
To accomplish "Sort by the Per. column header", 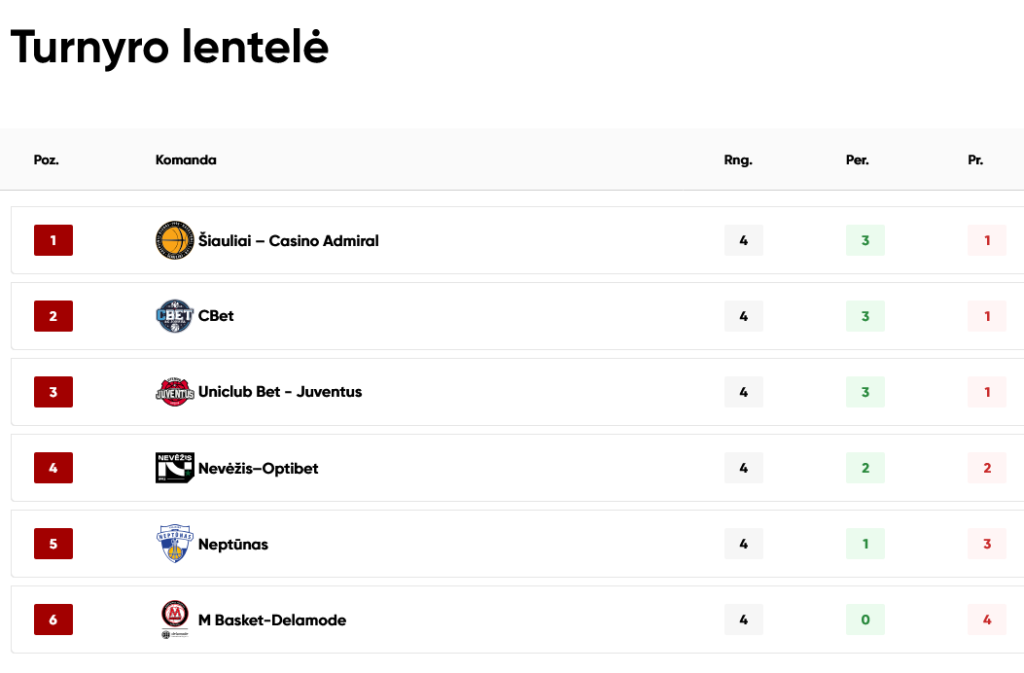I will pyautogui.click(x=857, y=160).
